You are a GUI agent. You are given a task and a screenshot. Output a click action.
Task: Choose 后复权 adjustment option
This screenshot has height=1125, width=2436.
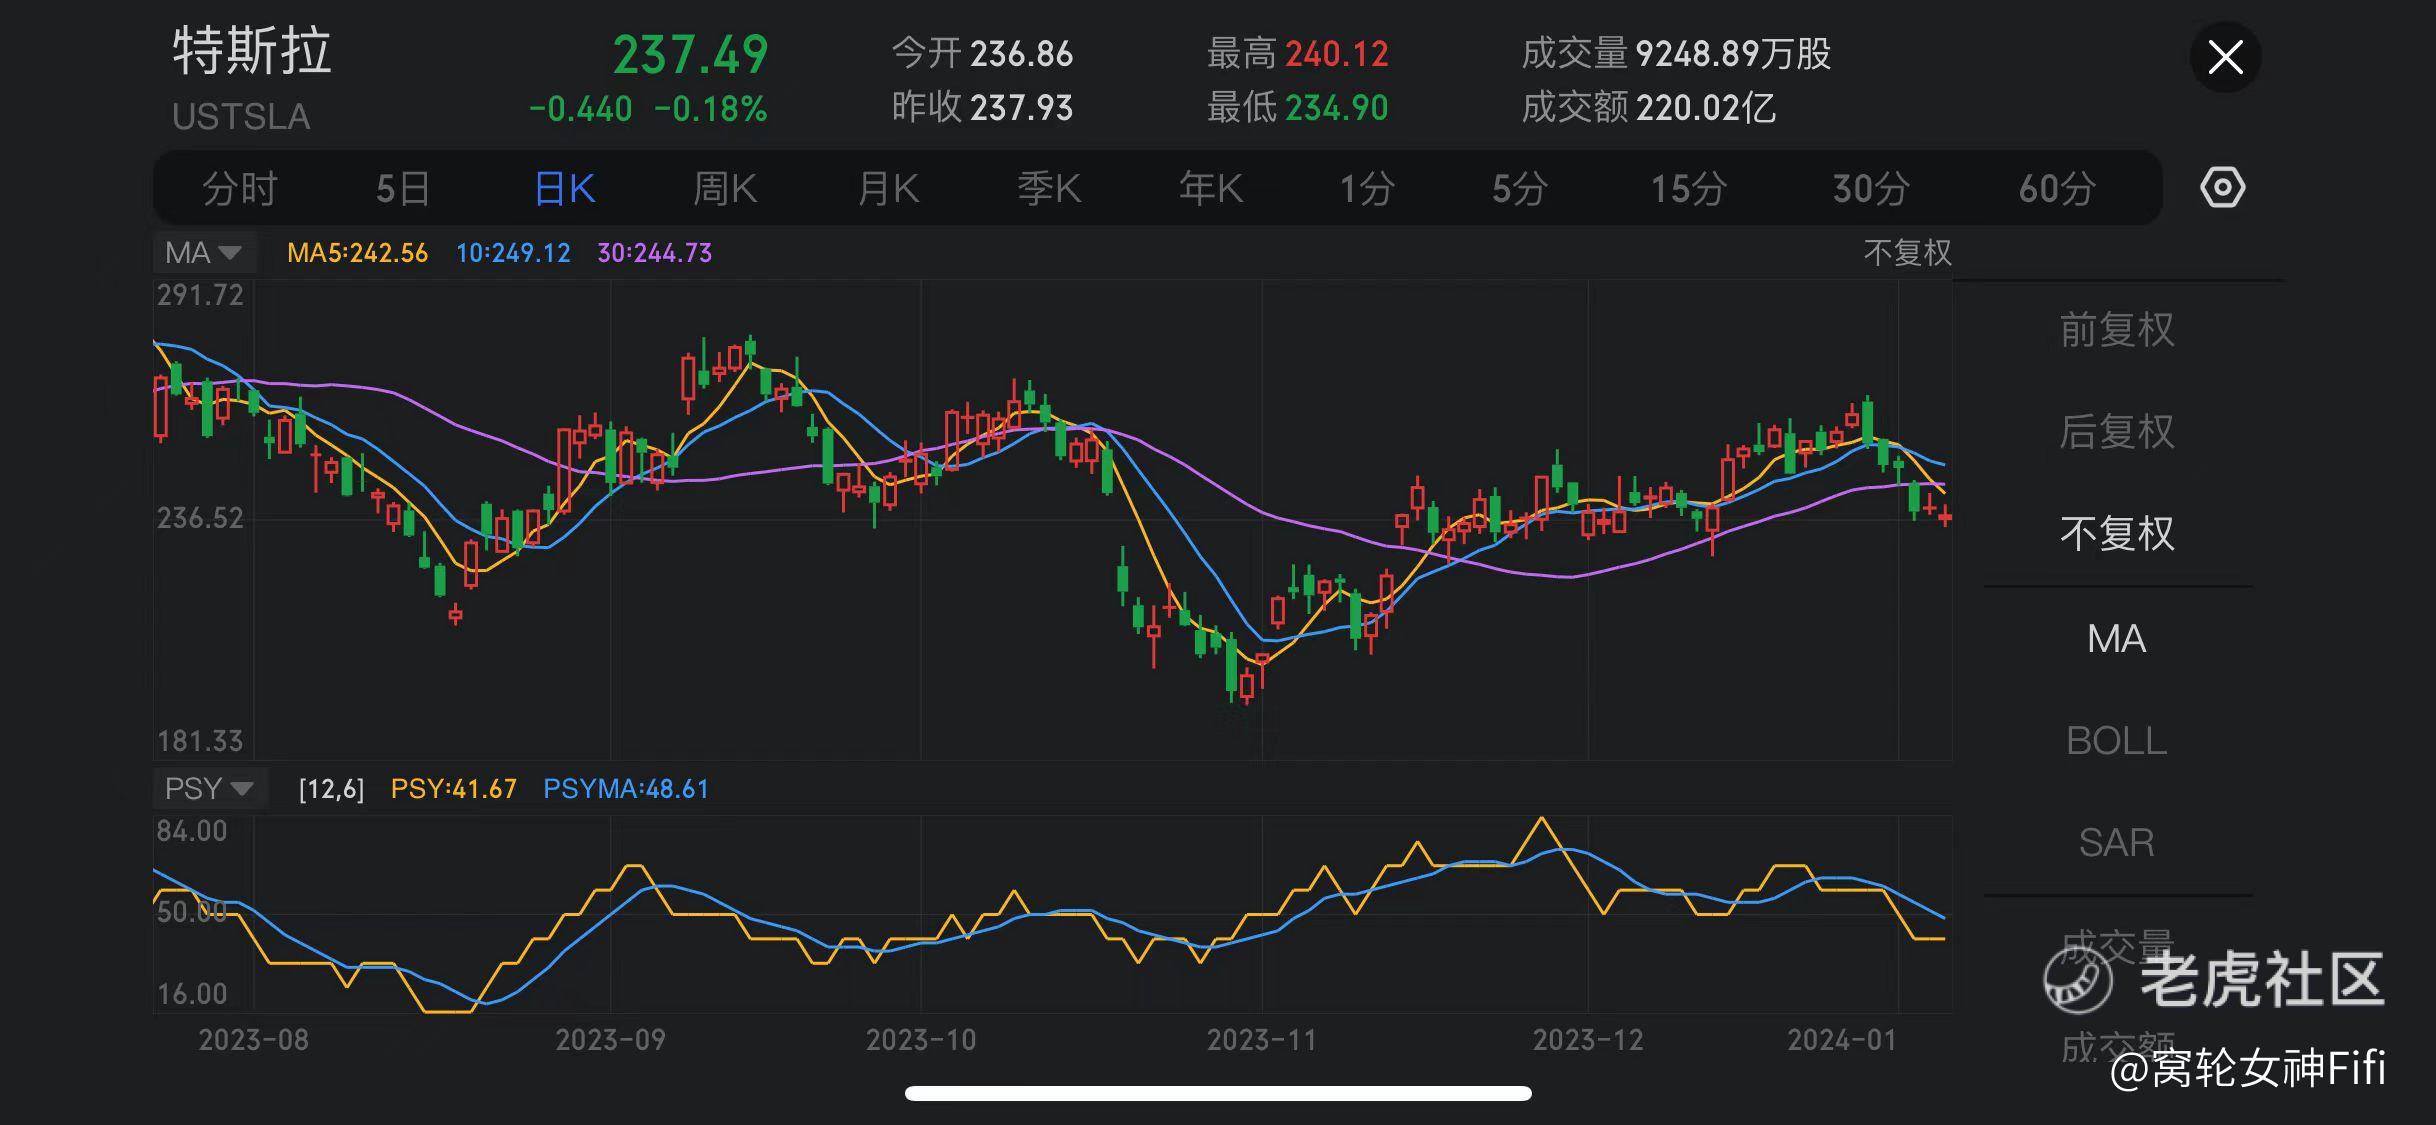(x=2117, y=431)
